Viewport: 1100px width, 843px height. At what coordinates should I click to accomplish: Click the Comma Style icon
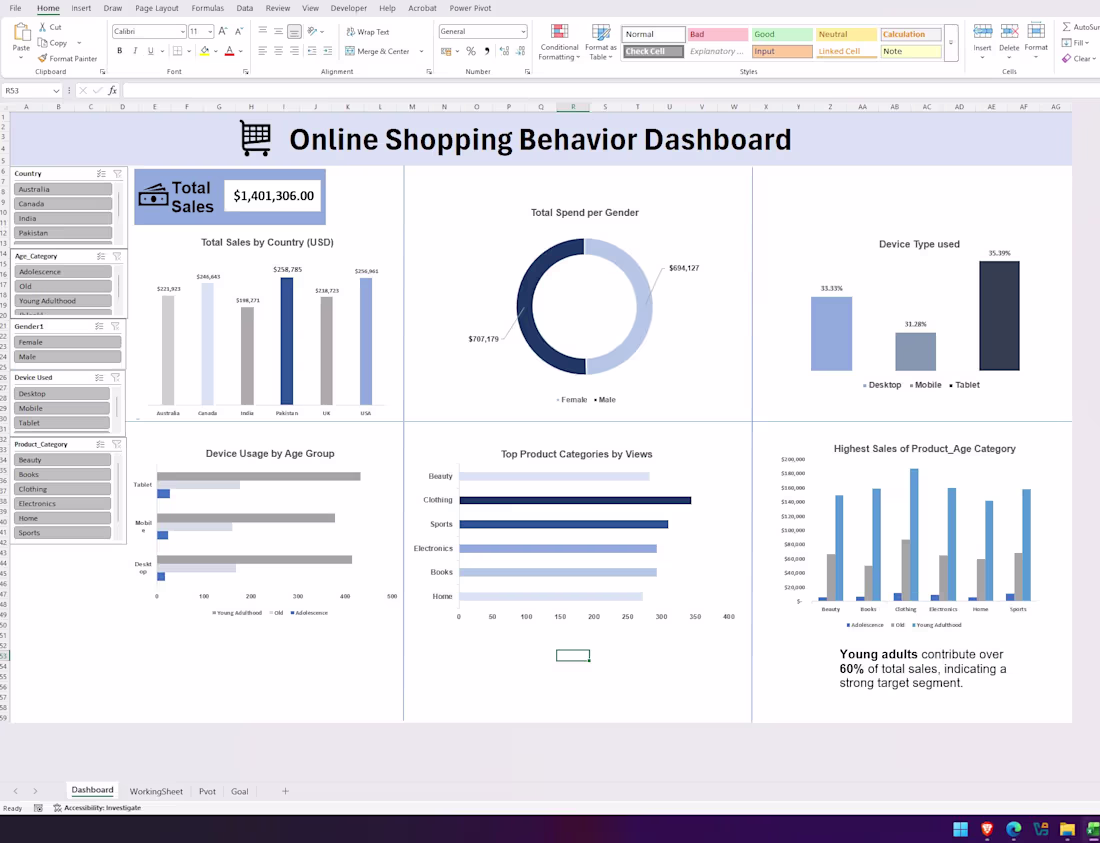(x=487, y=50)
